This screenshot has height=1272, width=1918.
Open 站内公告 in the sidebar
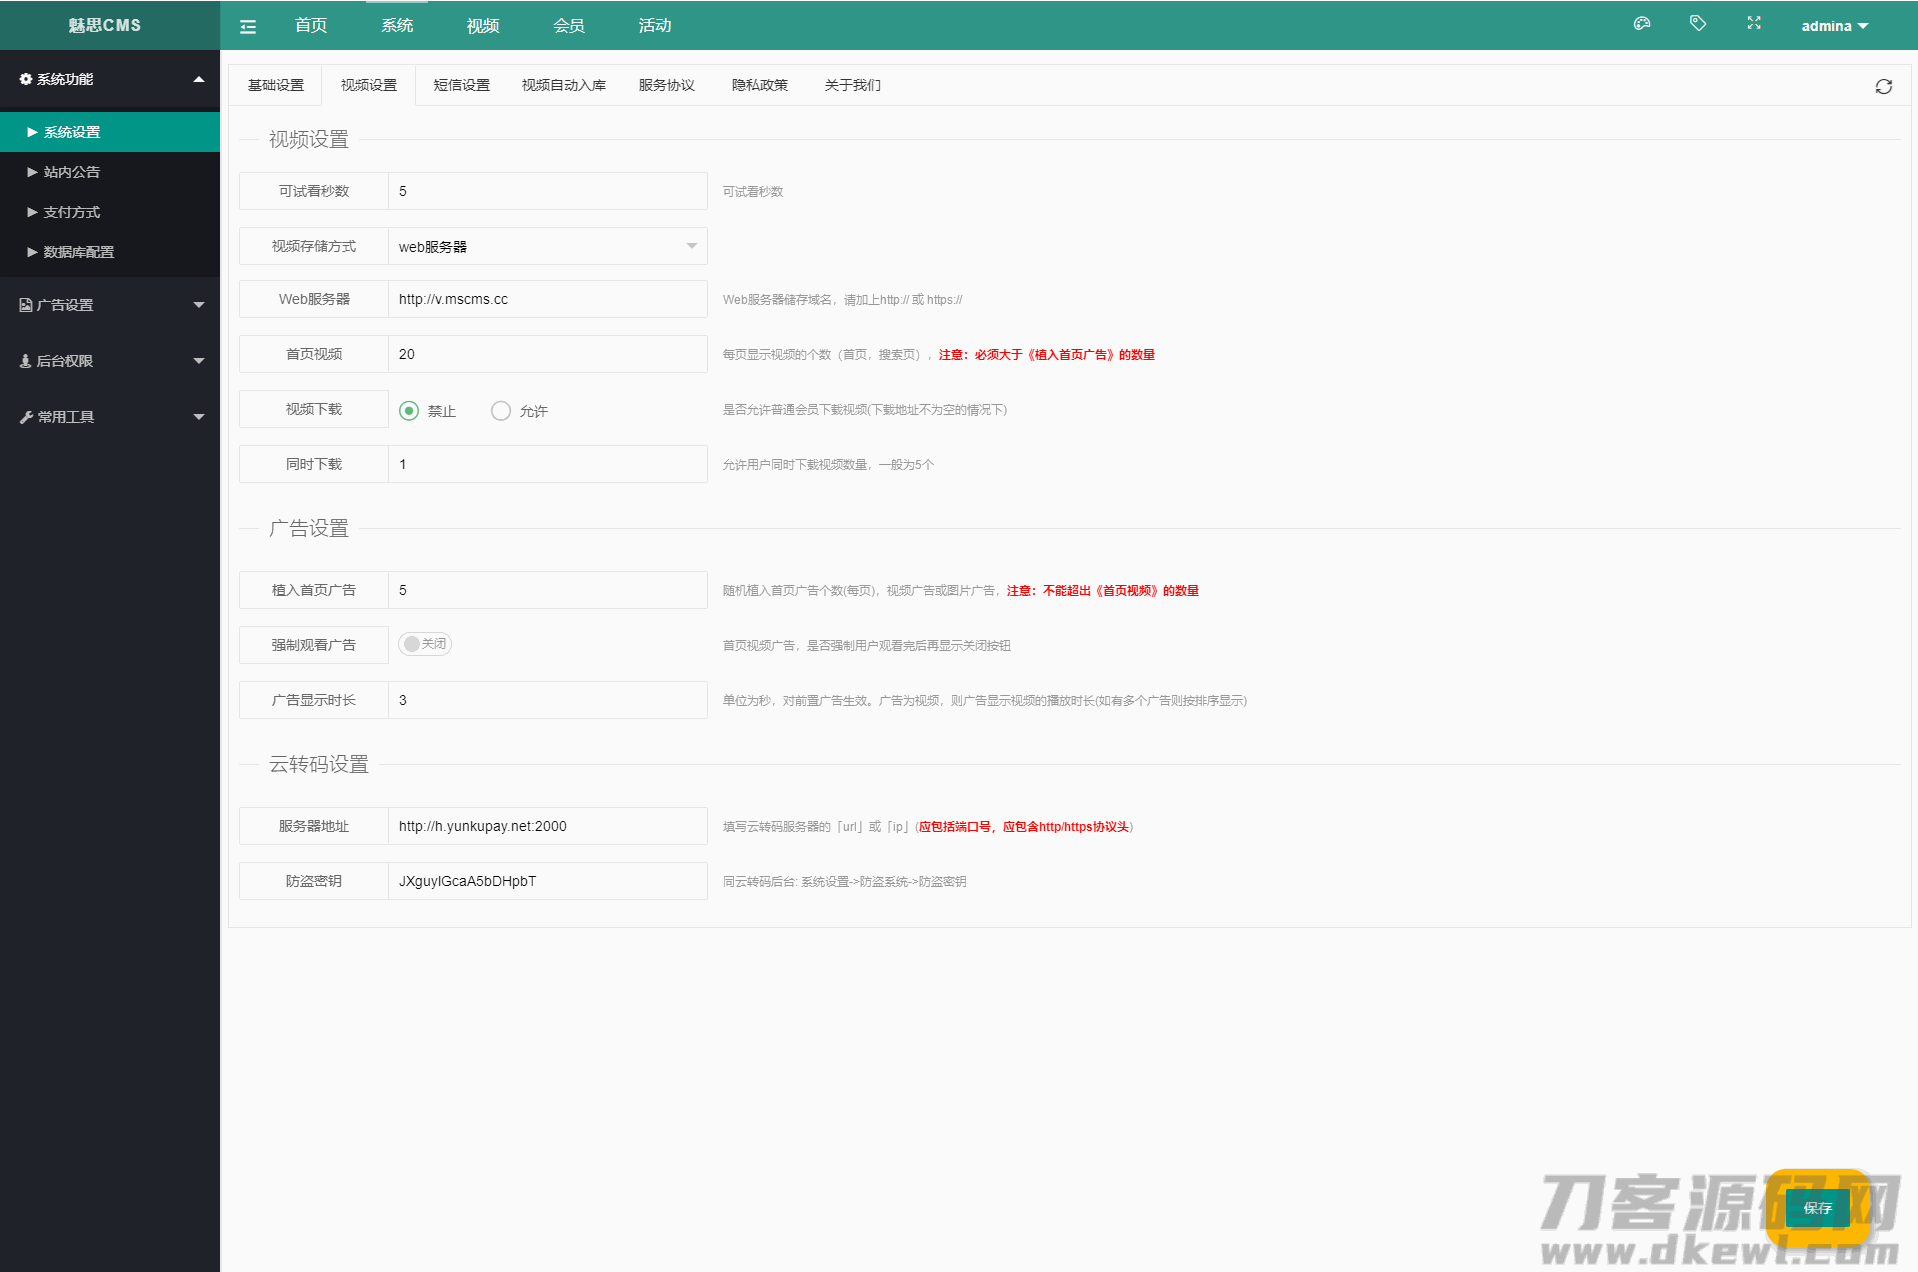[x=72, y=172]
